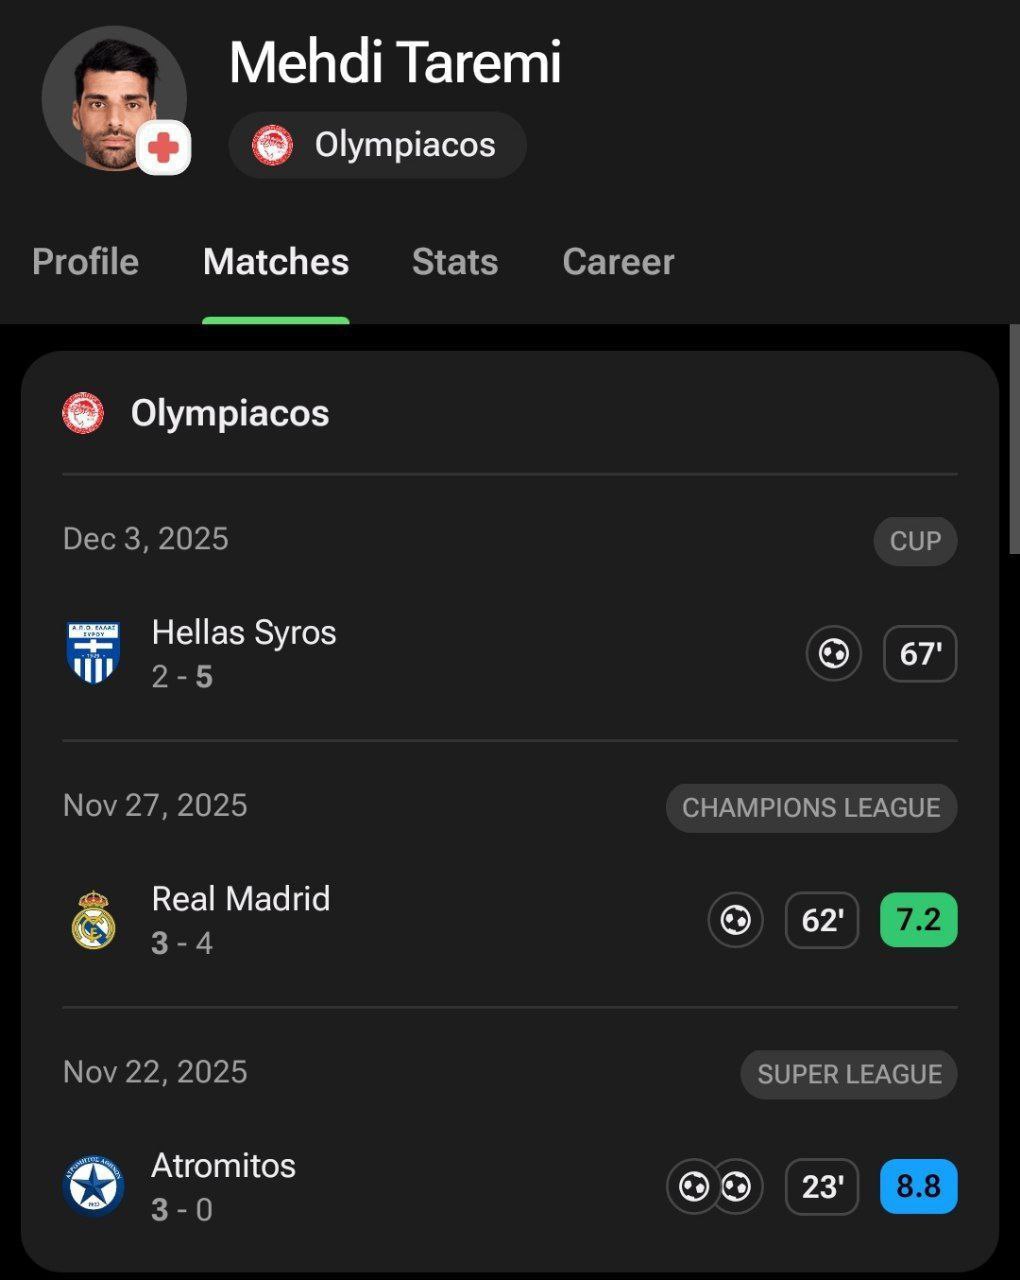Click Olympiacos logo in matches card header
The image size is (1020, 1280).
(83, 413)
